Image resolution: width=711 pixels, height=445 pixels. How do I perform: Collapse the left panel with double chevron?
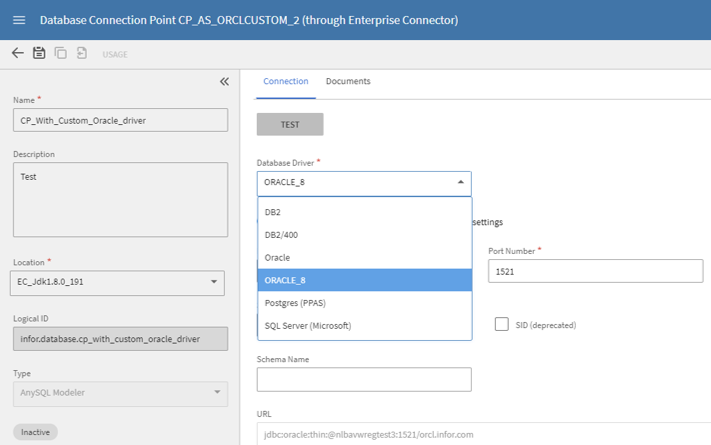[x=224, y=82]
